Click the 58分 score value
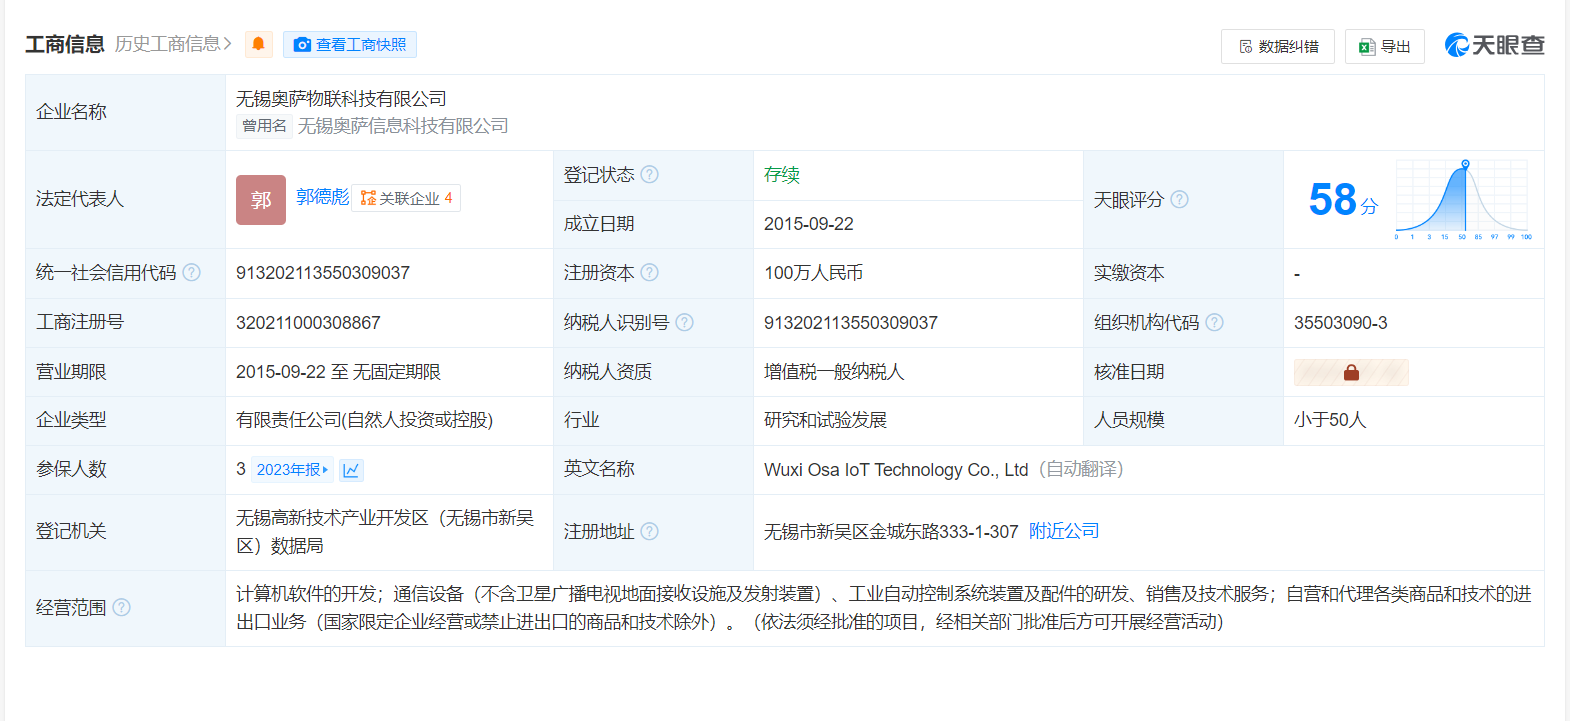This screenshot has width=1570, height=721. click(1343, 200)
